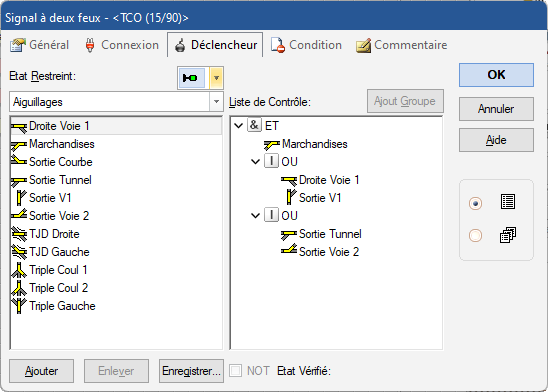Collapse the first OU group
The width and height of the screenshot is (548, 392).
click(256, 162)
